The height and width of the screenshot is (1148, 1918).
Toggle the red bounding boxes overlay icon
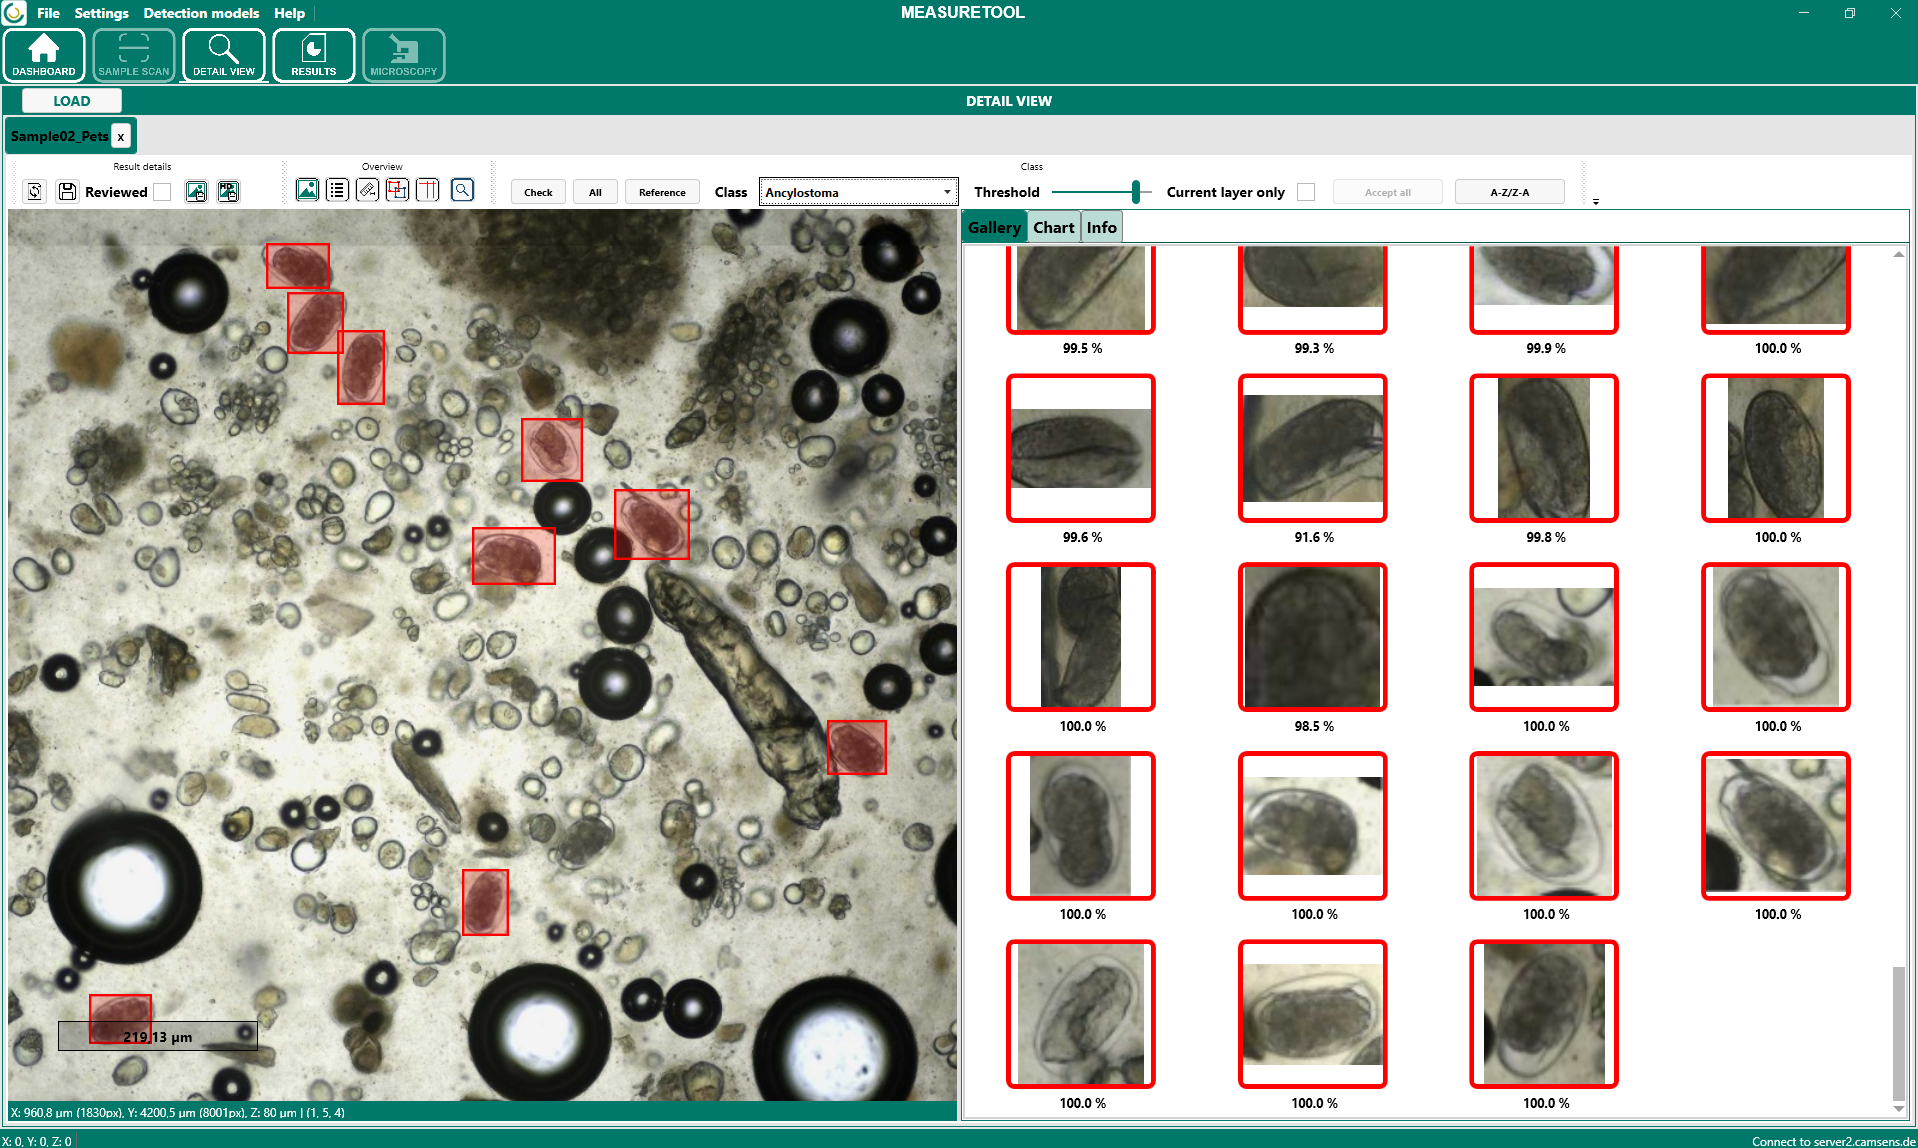click(397, 190)
